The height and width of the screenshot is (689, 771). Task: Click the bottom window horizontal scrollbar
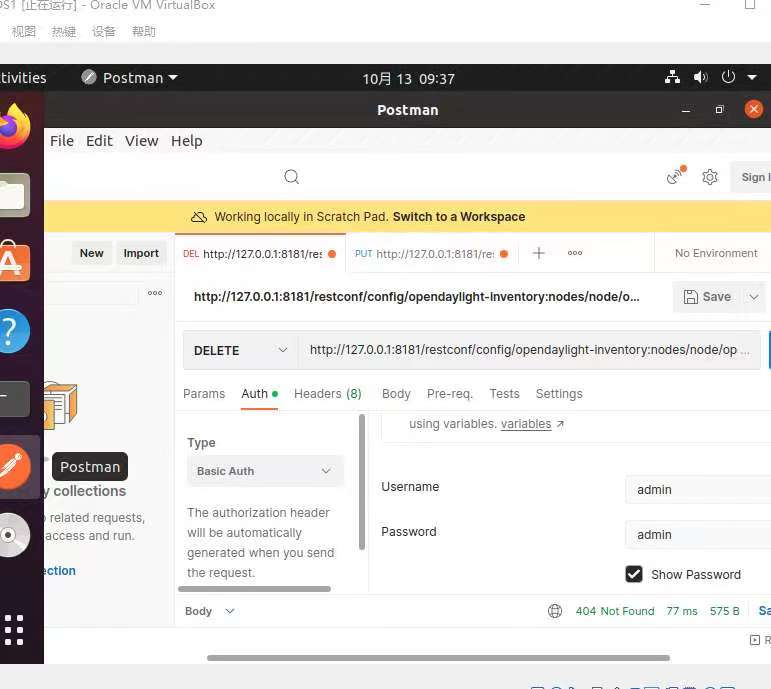click(x=438, y=658)
